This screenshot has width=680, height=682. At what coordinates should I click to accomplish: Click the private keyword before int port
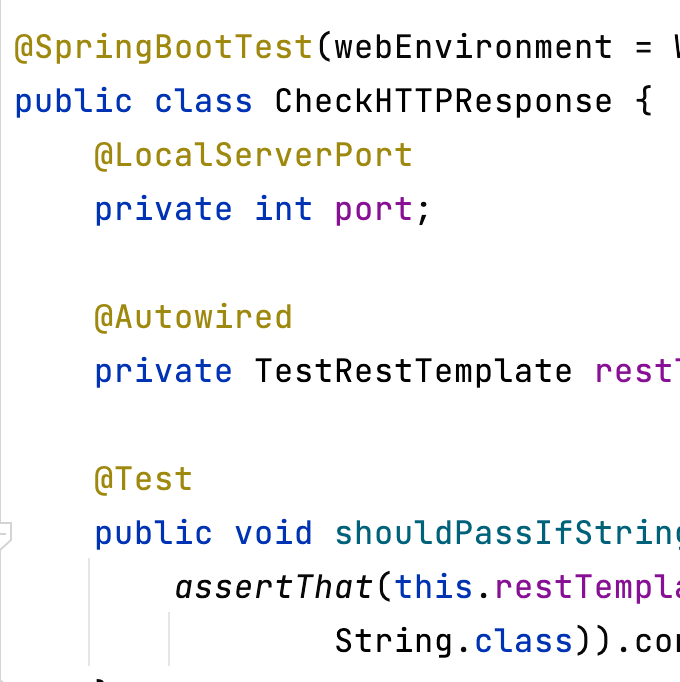point(163,209)
